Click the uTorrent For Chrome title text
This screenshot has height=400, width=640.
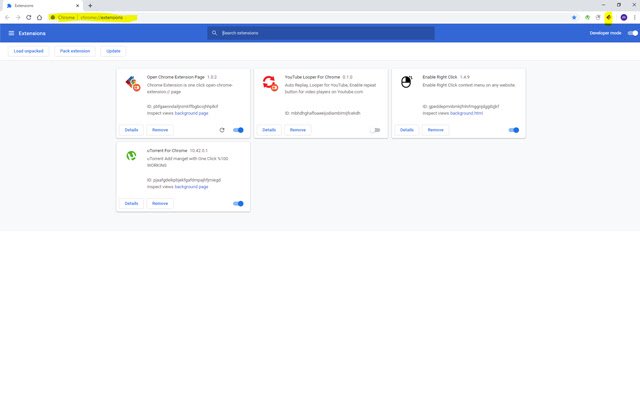tap(167, 150)
